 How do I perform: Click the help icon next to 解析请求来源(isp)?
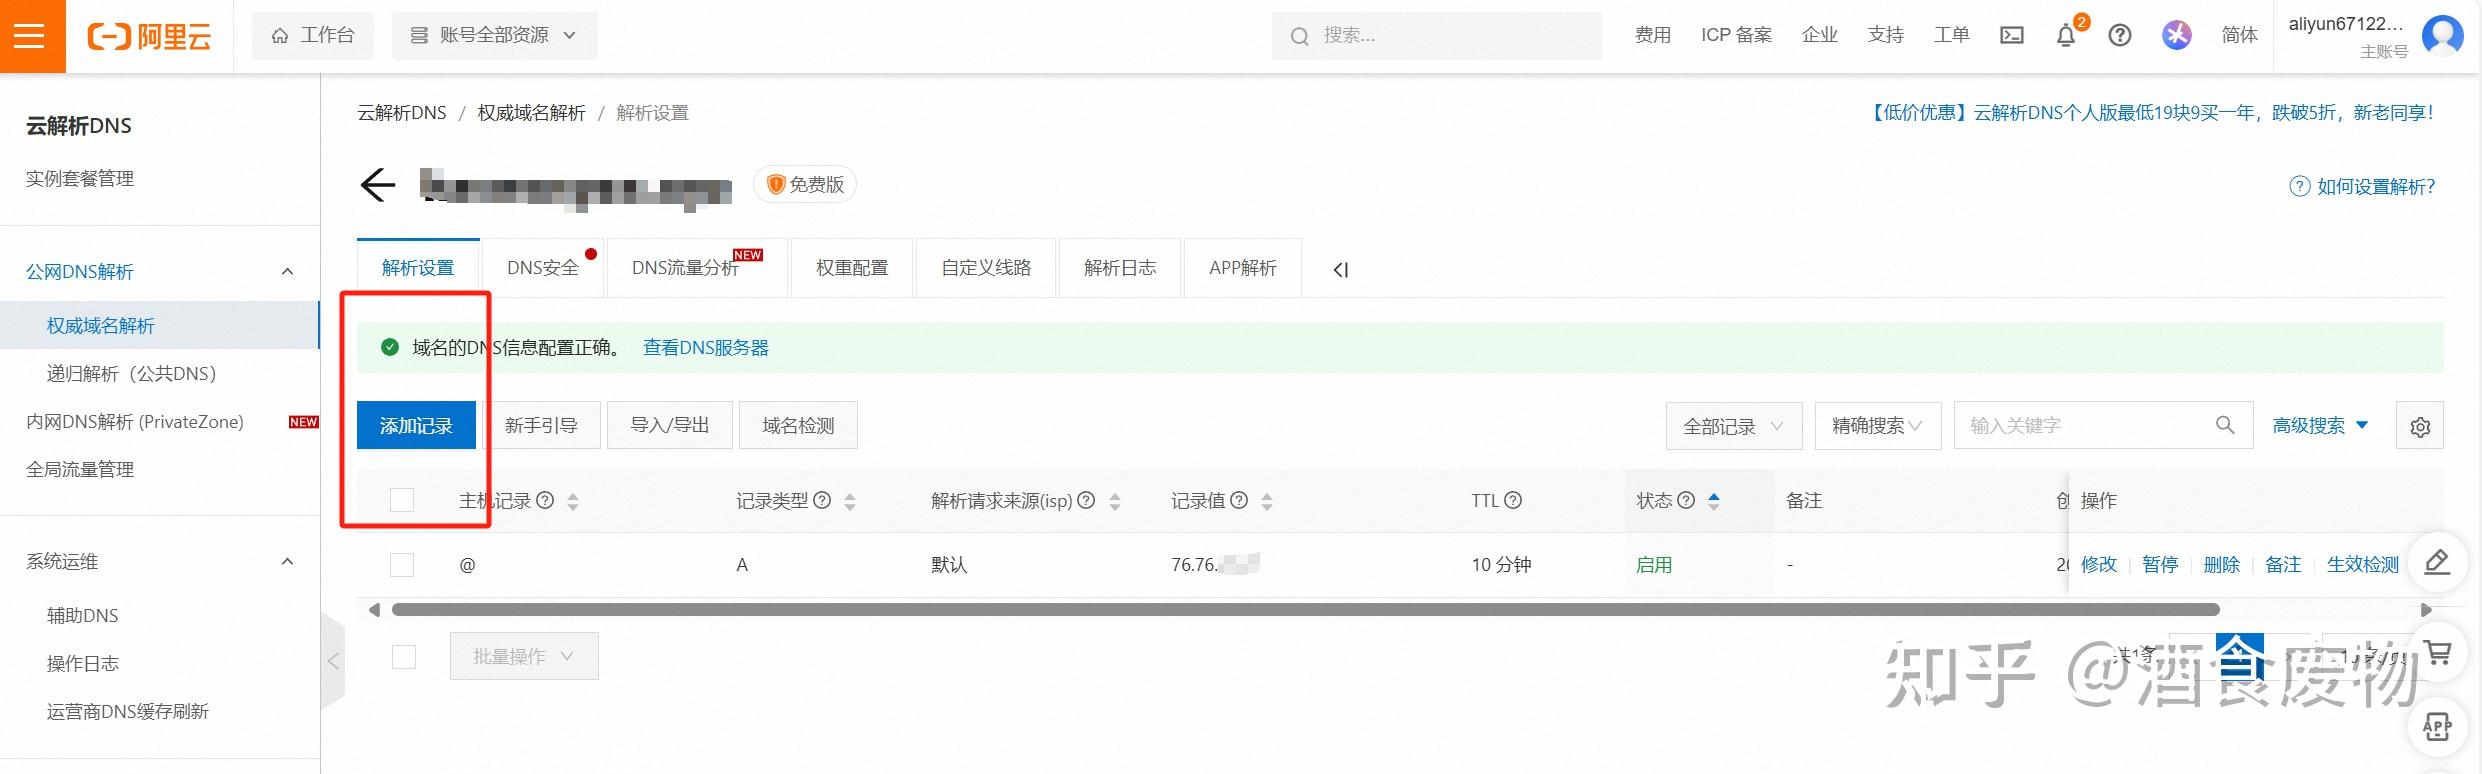point(1086,500)
